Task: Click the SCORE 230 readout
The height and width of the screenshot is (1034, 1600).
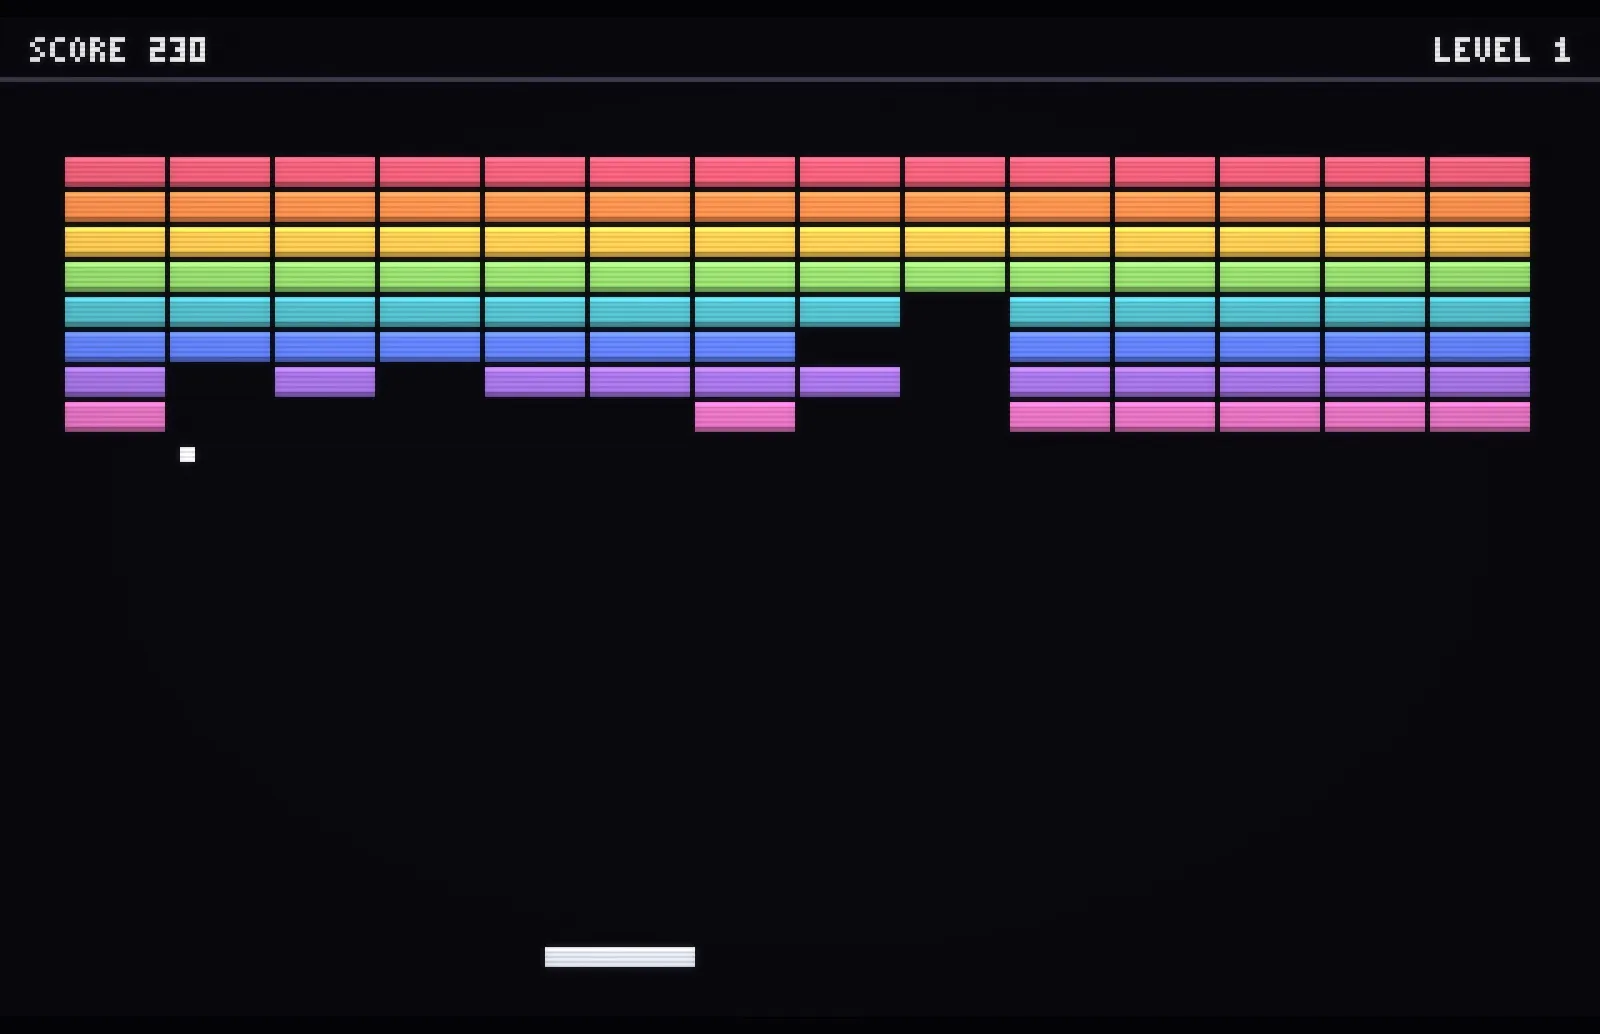Action: pos(118,49)
